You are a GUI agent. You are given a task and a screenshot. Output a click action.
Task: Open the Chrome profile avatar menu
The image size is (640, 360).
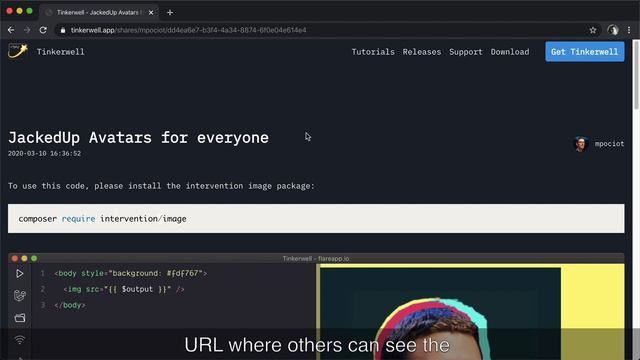coord(613,30)
